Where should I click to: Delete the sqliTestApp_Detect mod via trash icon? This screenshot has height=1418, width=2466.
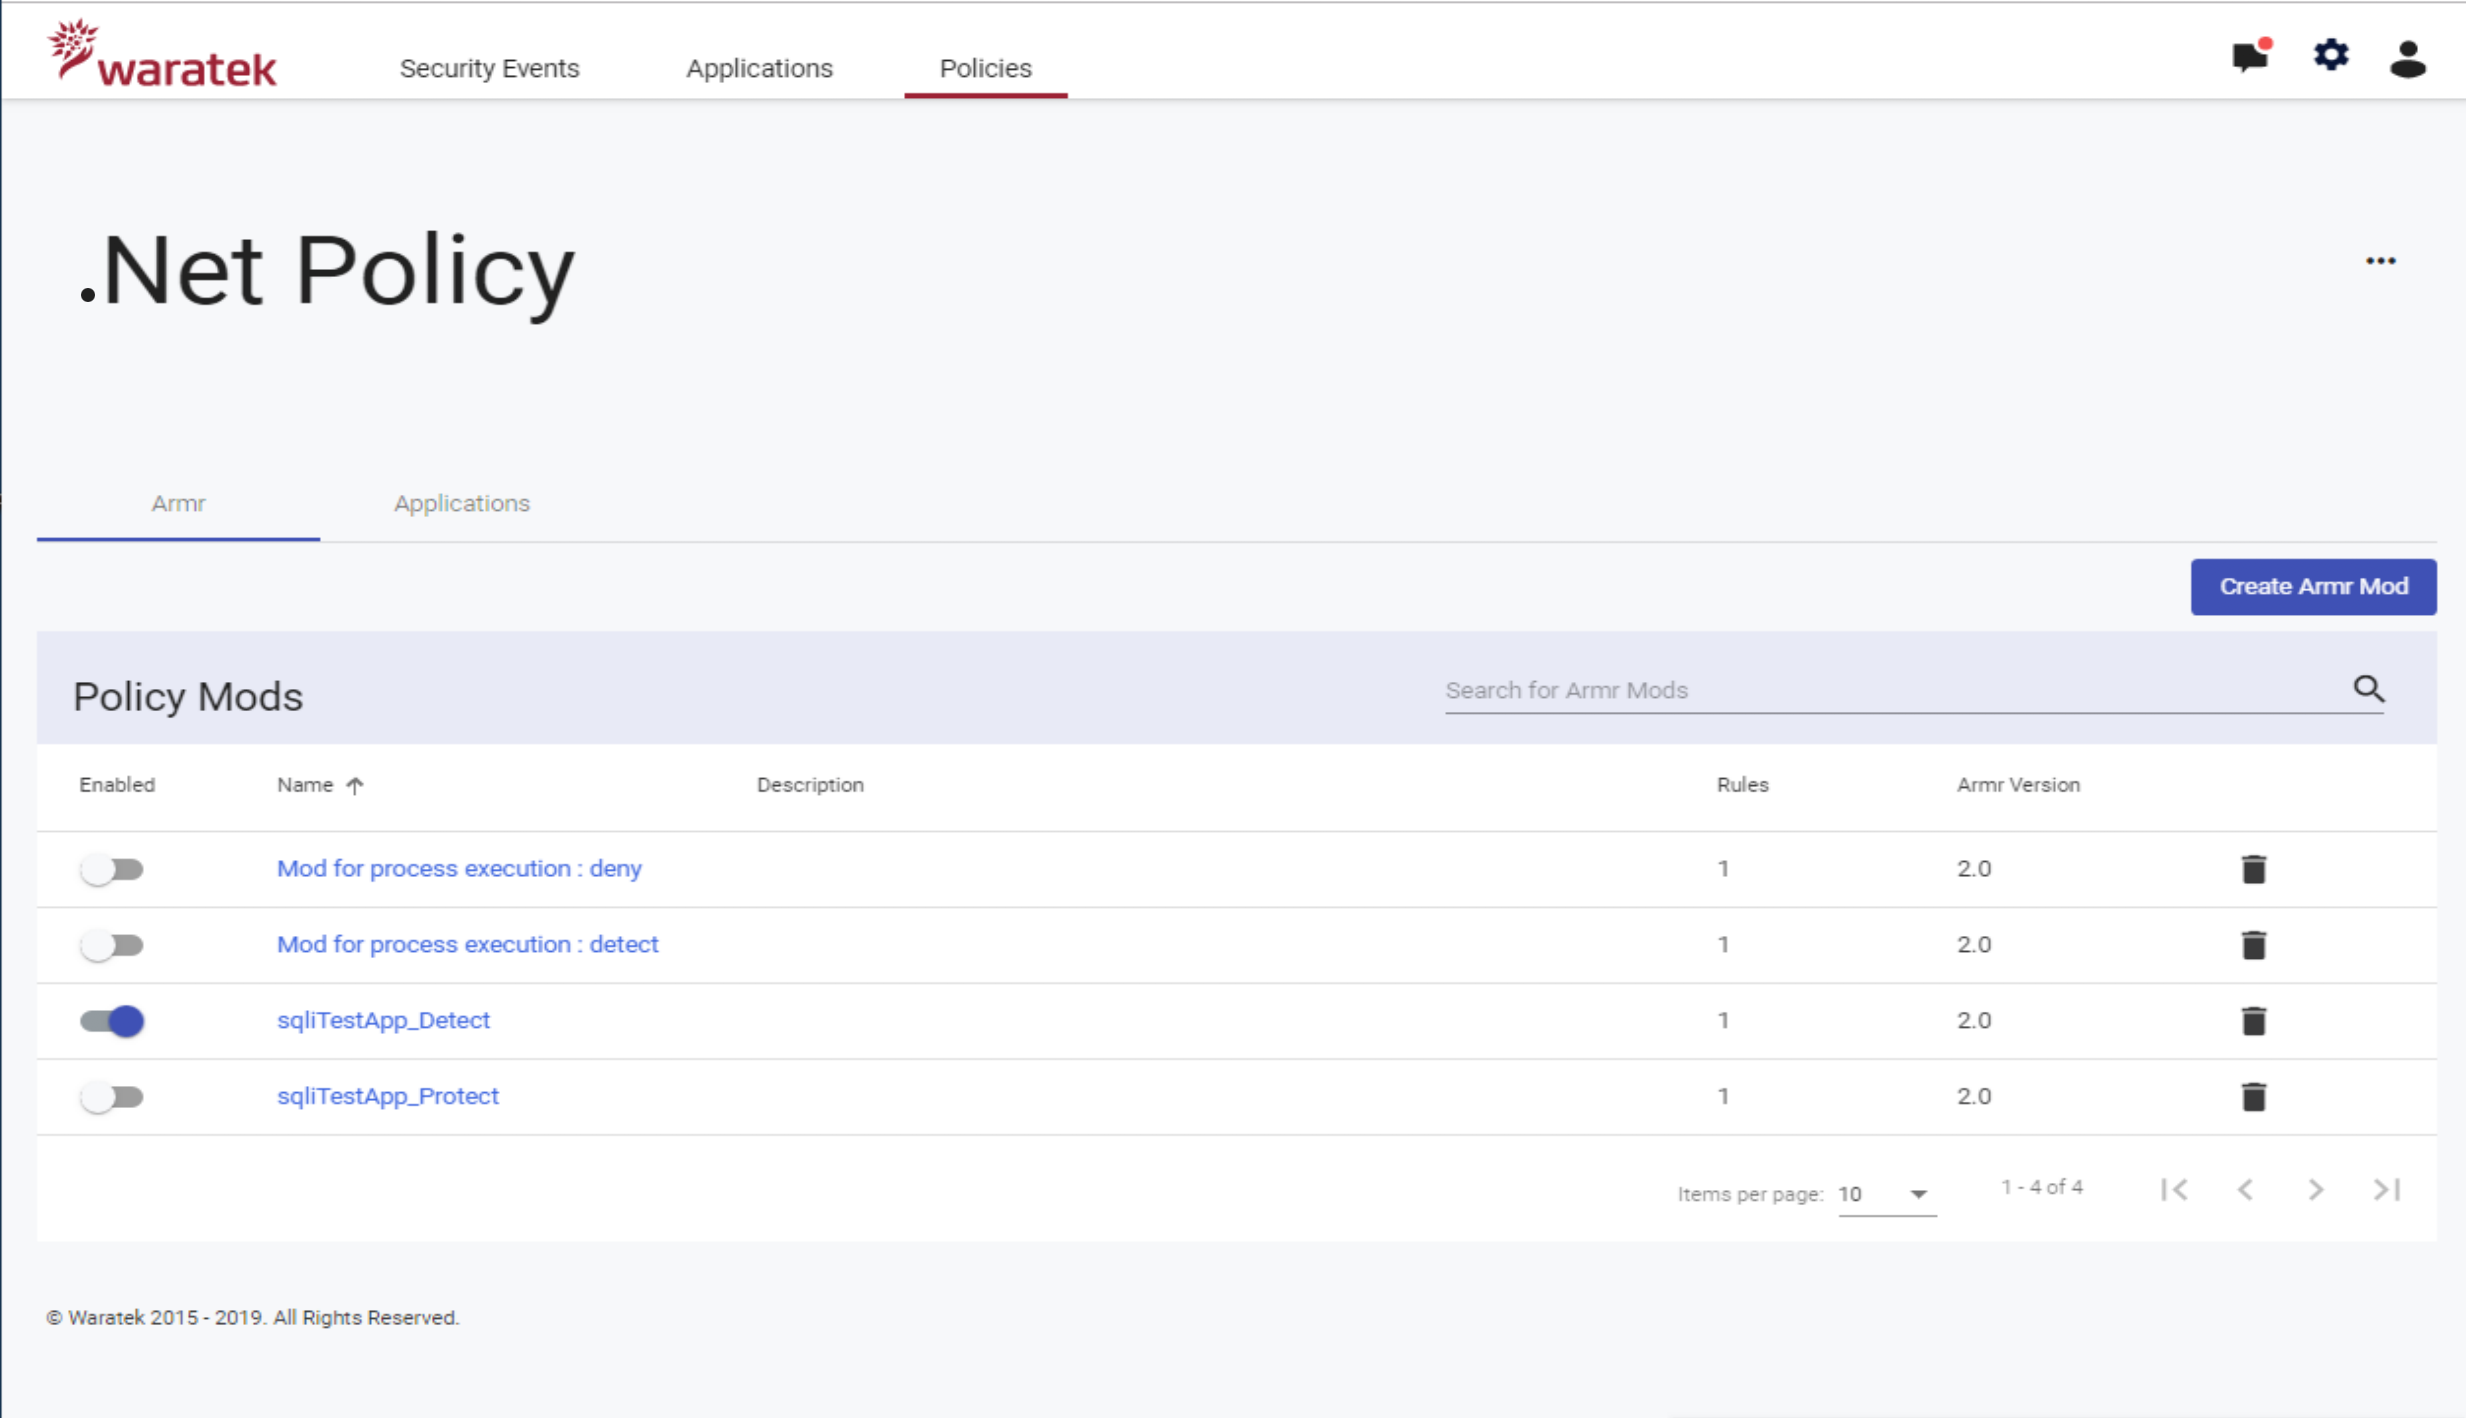click(2253, 1021)
